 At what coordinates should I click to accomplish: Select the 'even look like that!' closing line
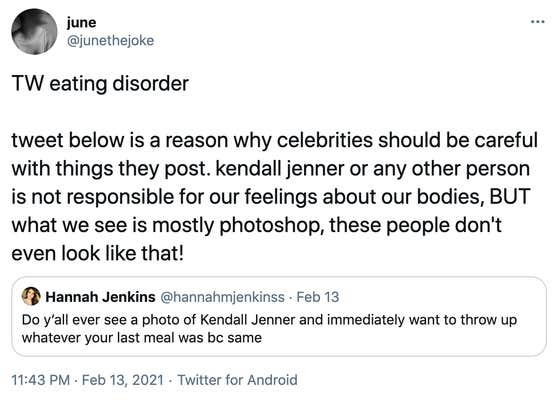(x=98, y=254)
